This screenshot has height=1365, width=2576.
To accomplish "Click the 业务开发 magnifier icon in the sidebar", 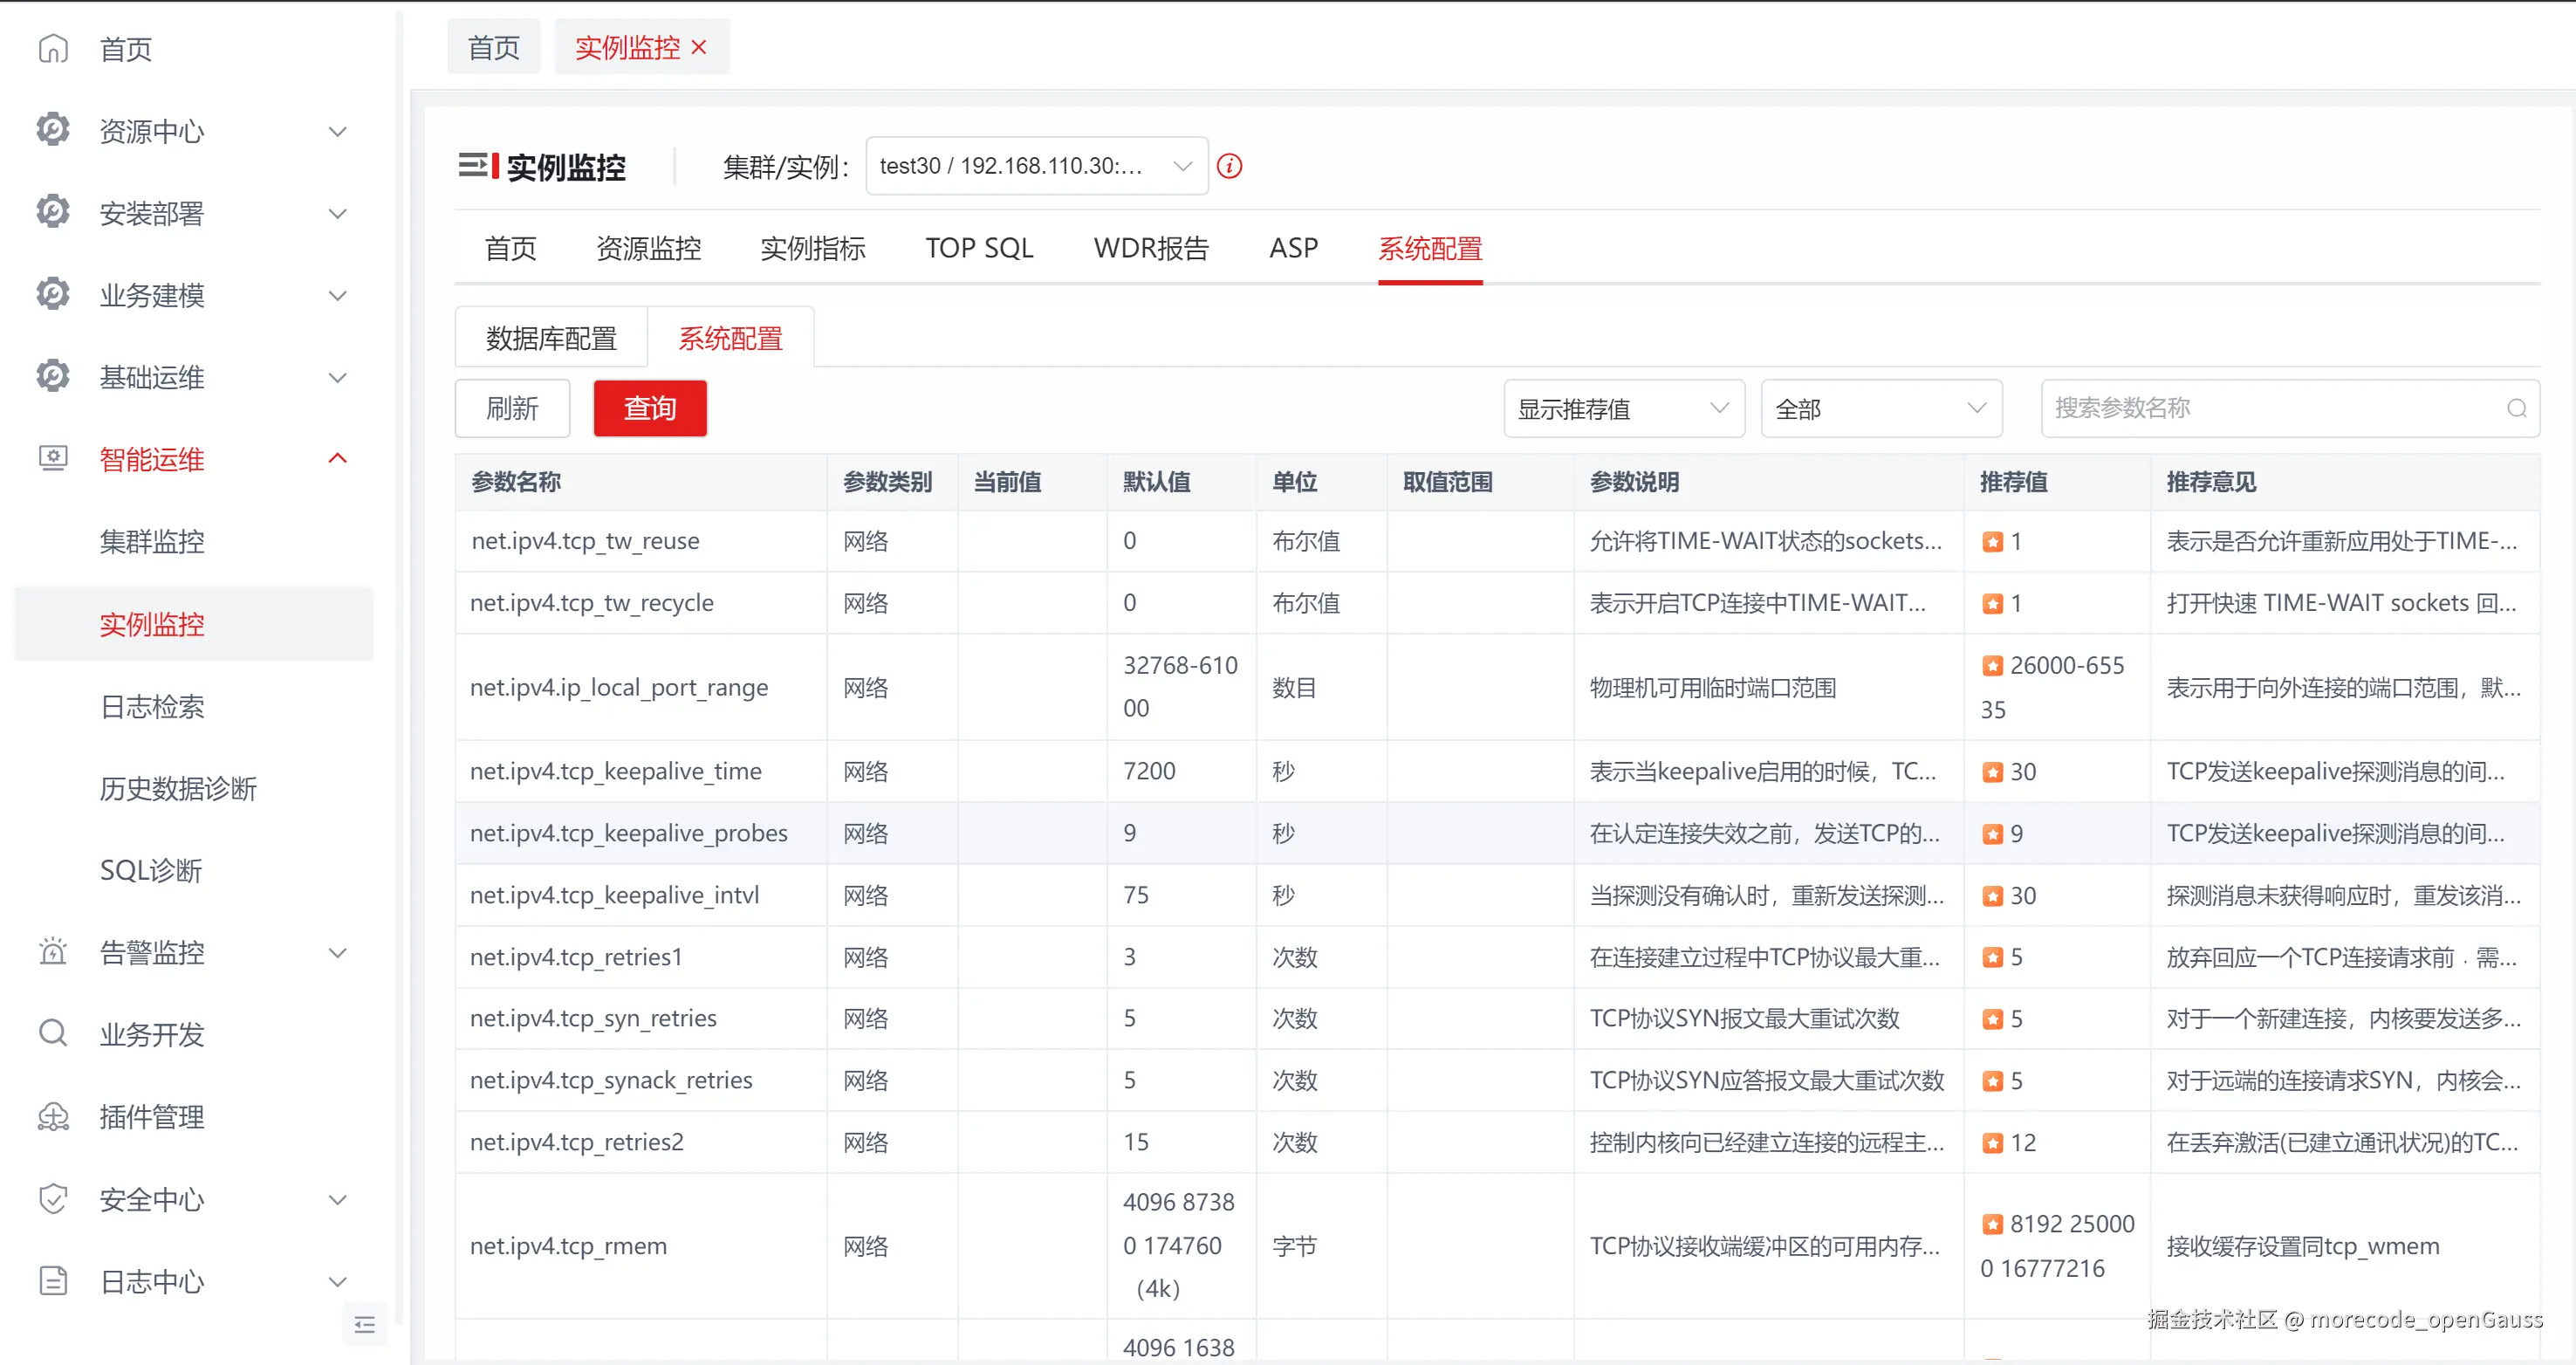I will (x=53, y=1033).
